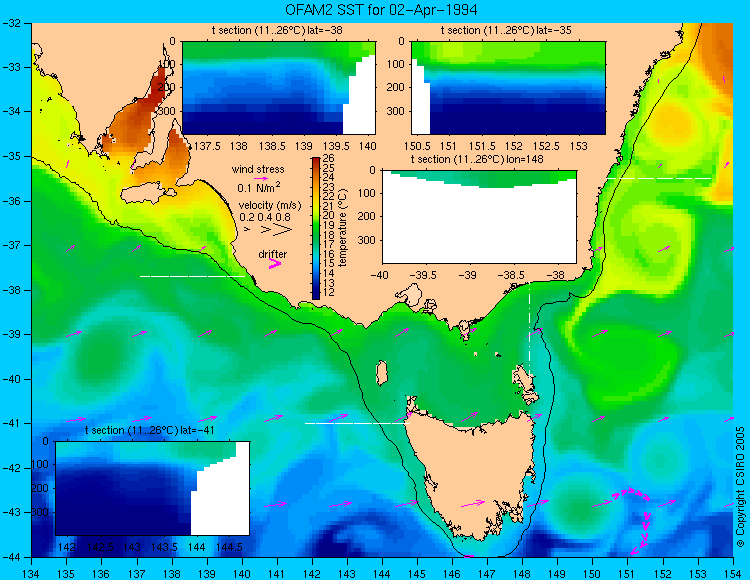Click the 152.5 tick label in lat=-35 inset
Viewport: 750px width, 580px height.
[546, 145]
